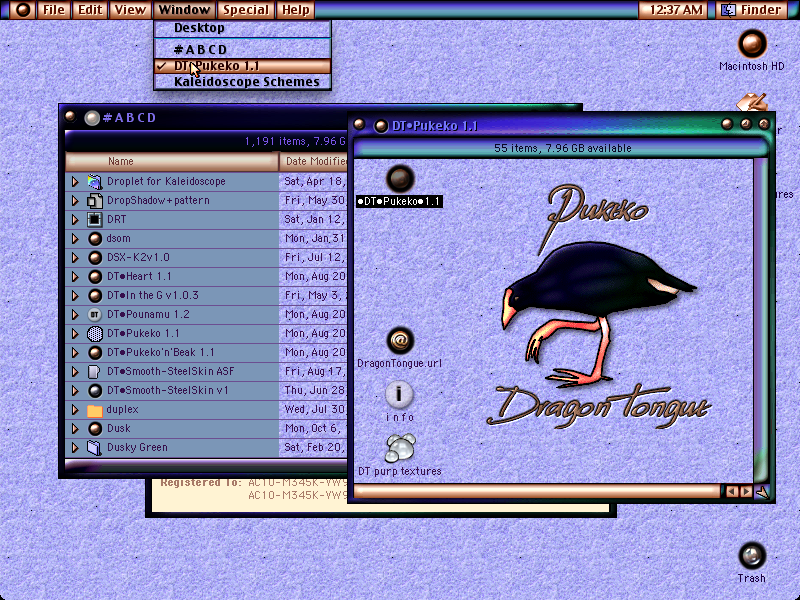
Task: Click the vertical scrollbar in DT•Pukeko 1.1 window
Action: point(760,320)
